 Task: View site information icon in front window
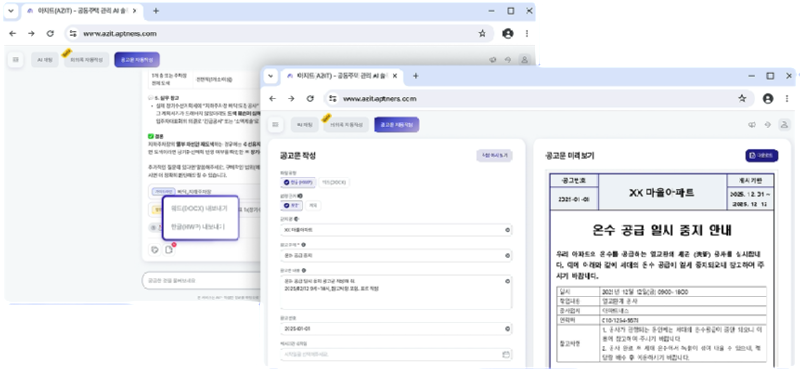click(x=333, y=99)
